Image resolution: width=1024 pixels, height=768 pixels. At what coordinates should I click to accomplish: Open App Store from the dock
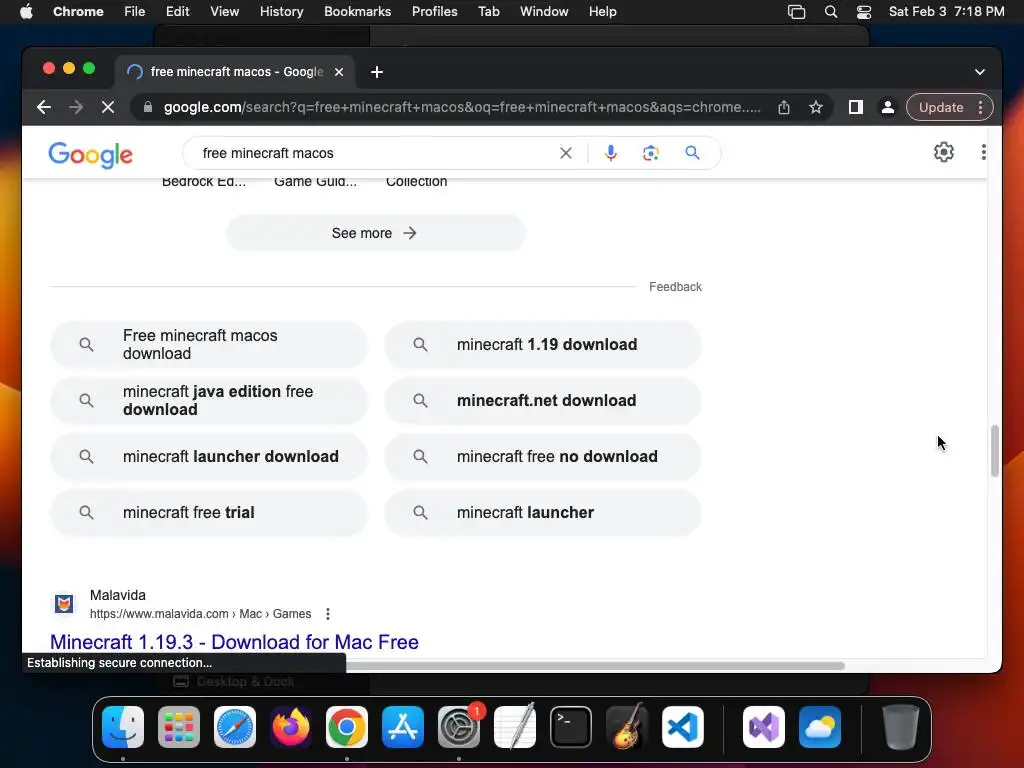click(403, 727)
